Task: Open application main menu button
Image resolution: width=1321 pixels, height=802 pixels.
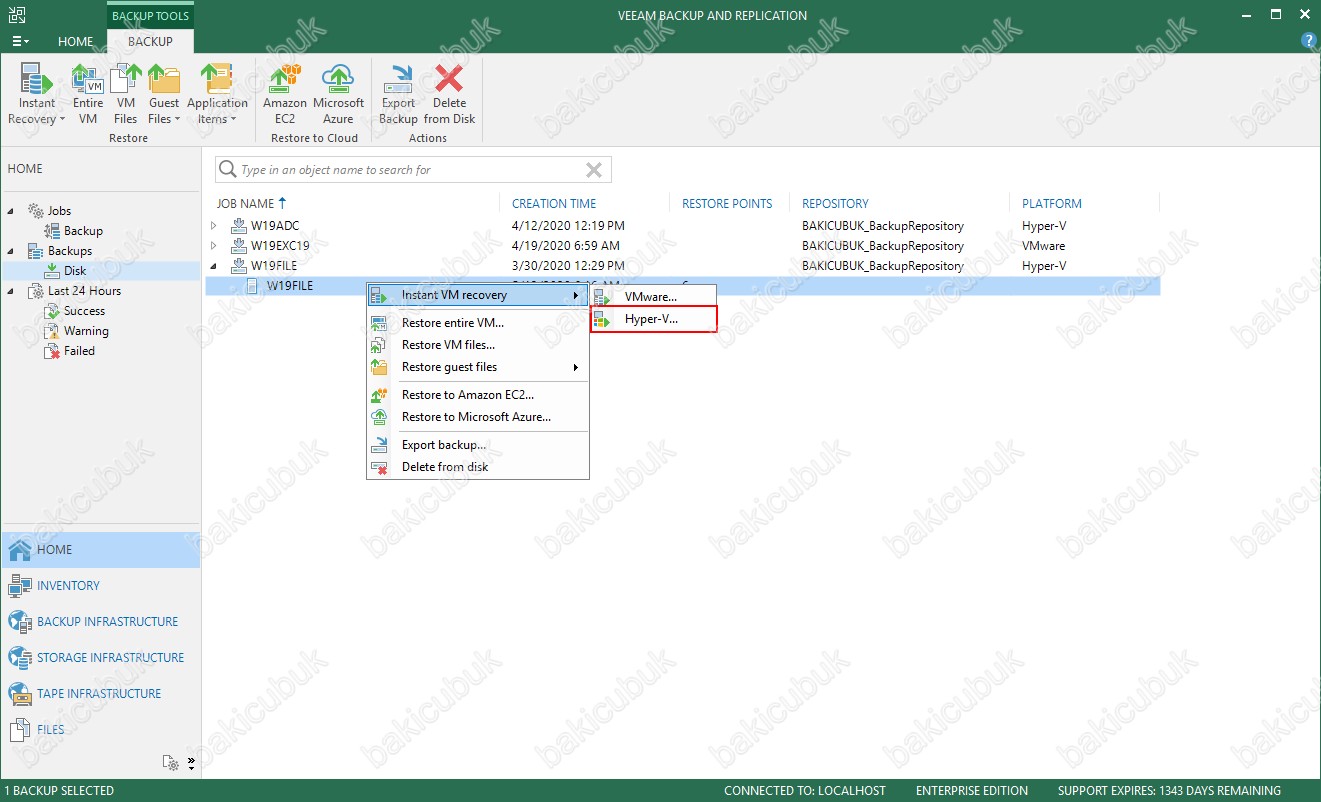Action: tap(20, 41)
